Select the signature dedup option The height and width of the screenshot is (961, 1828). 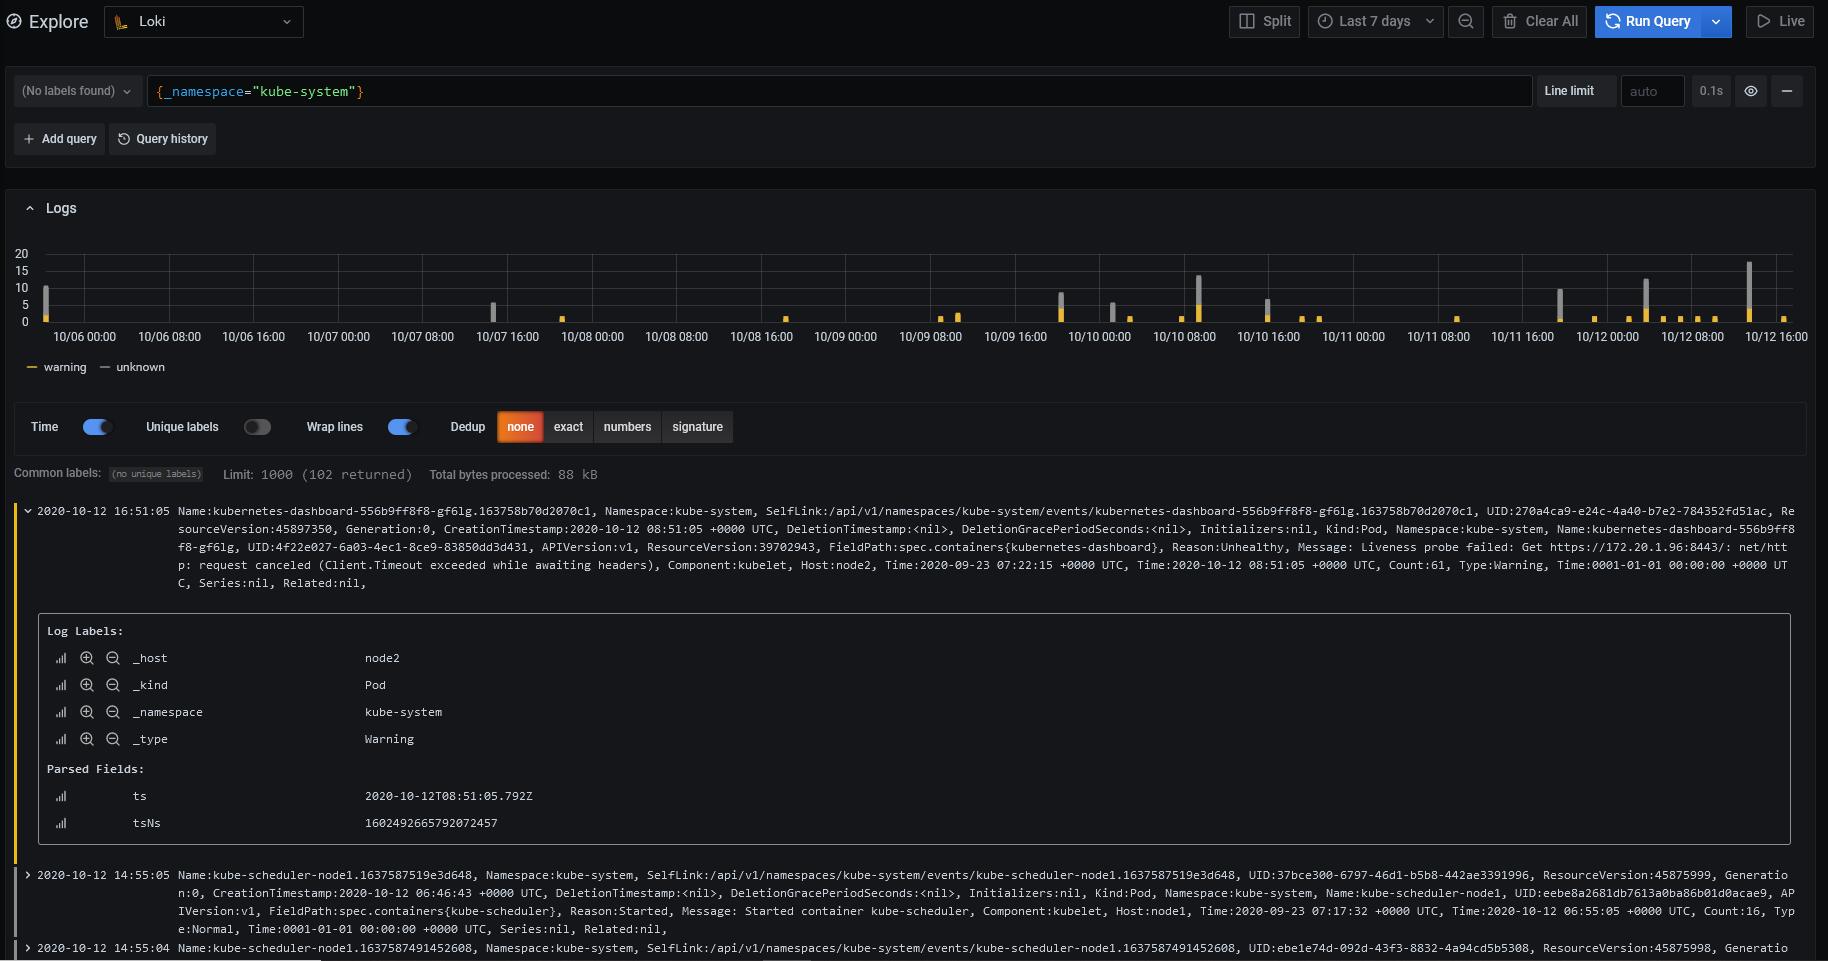pos(697,427)
